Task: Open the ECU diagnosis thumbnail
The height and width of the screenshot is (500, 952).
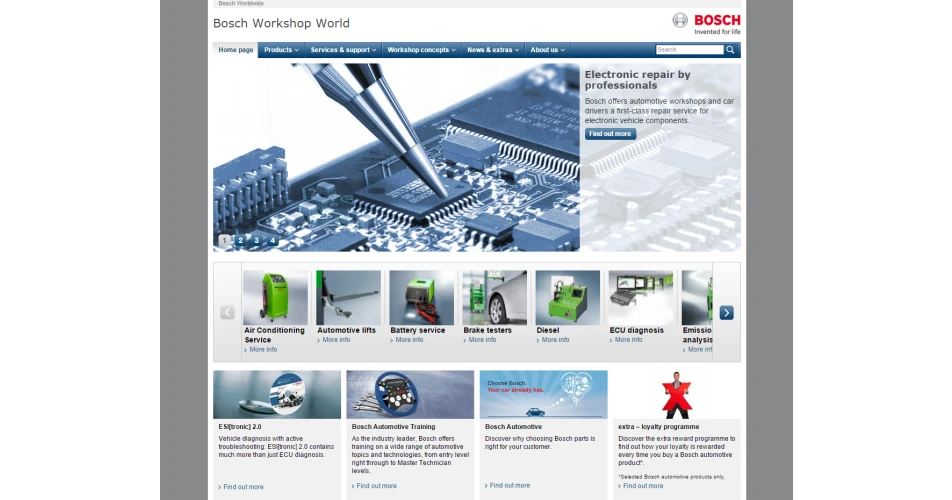Action: 641,297
